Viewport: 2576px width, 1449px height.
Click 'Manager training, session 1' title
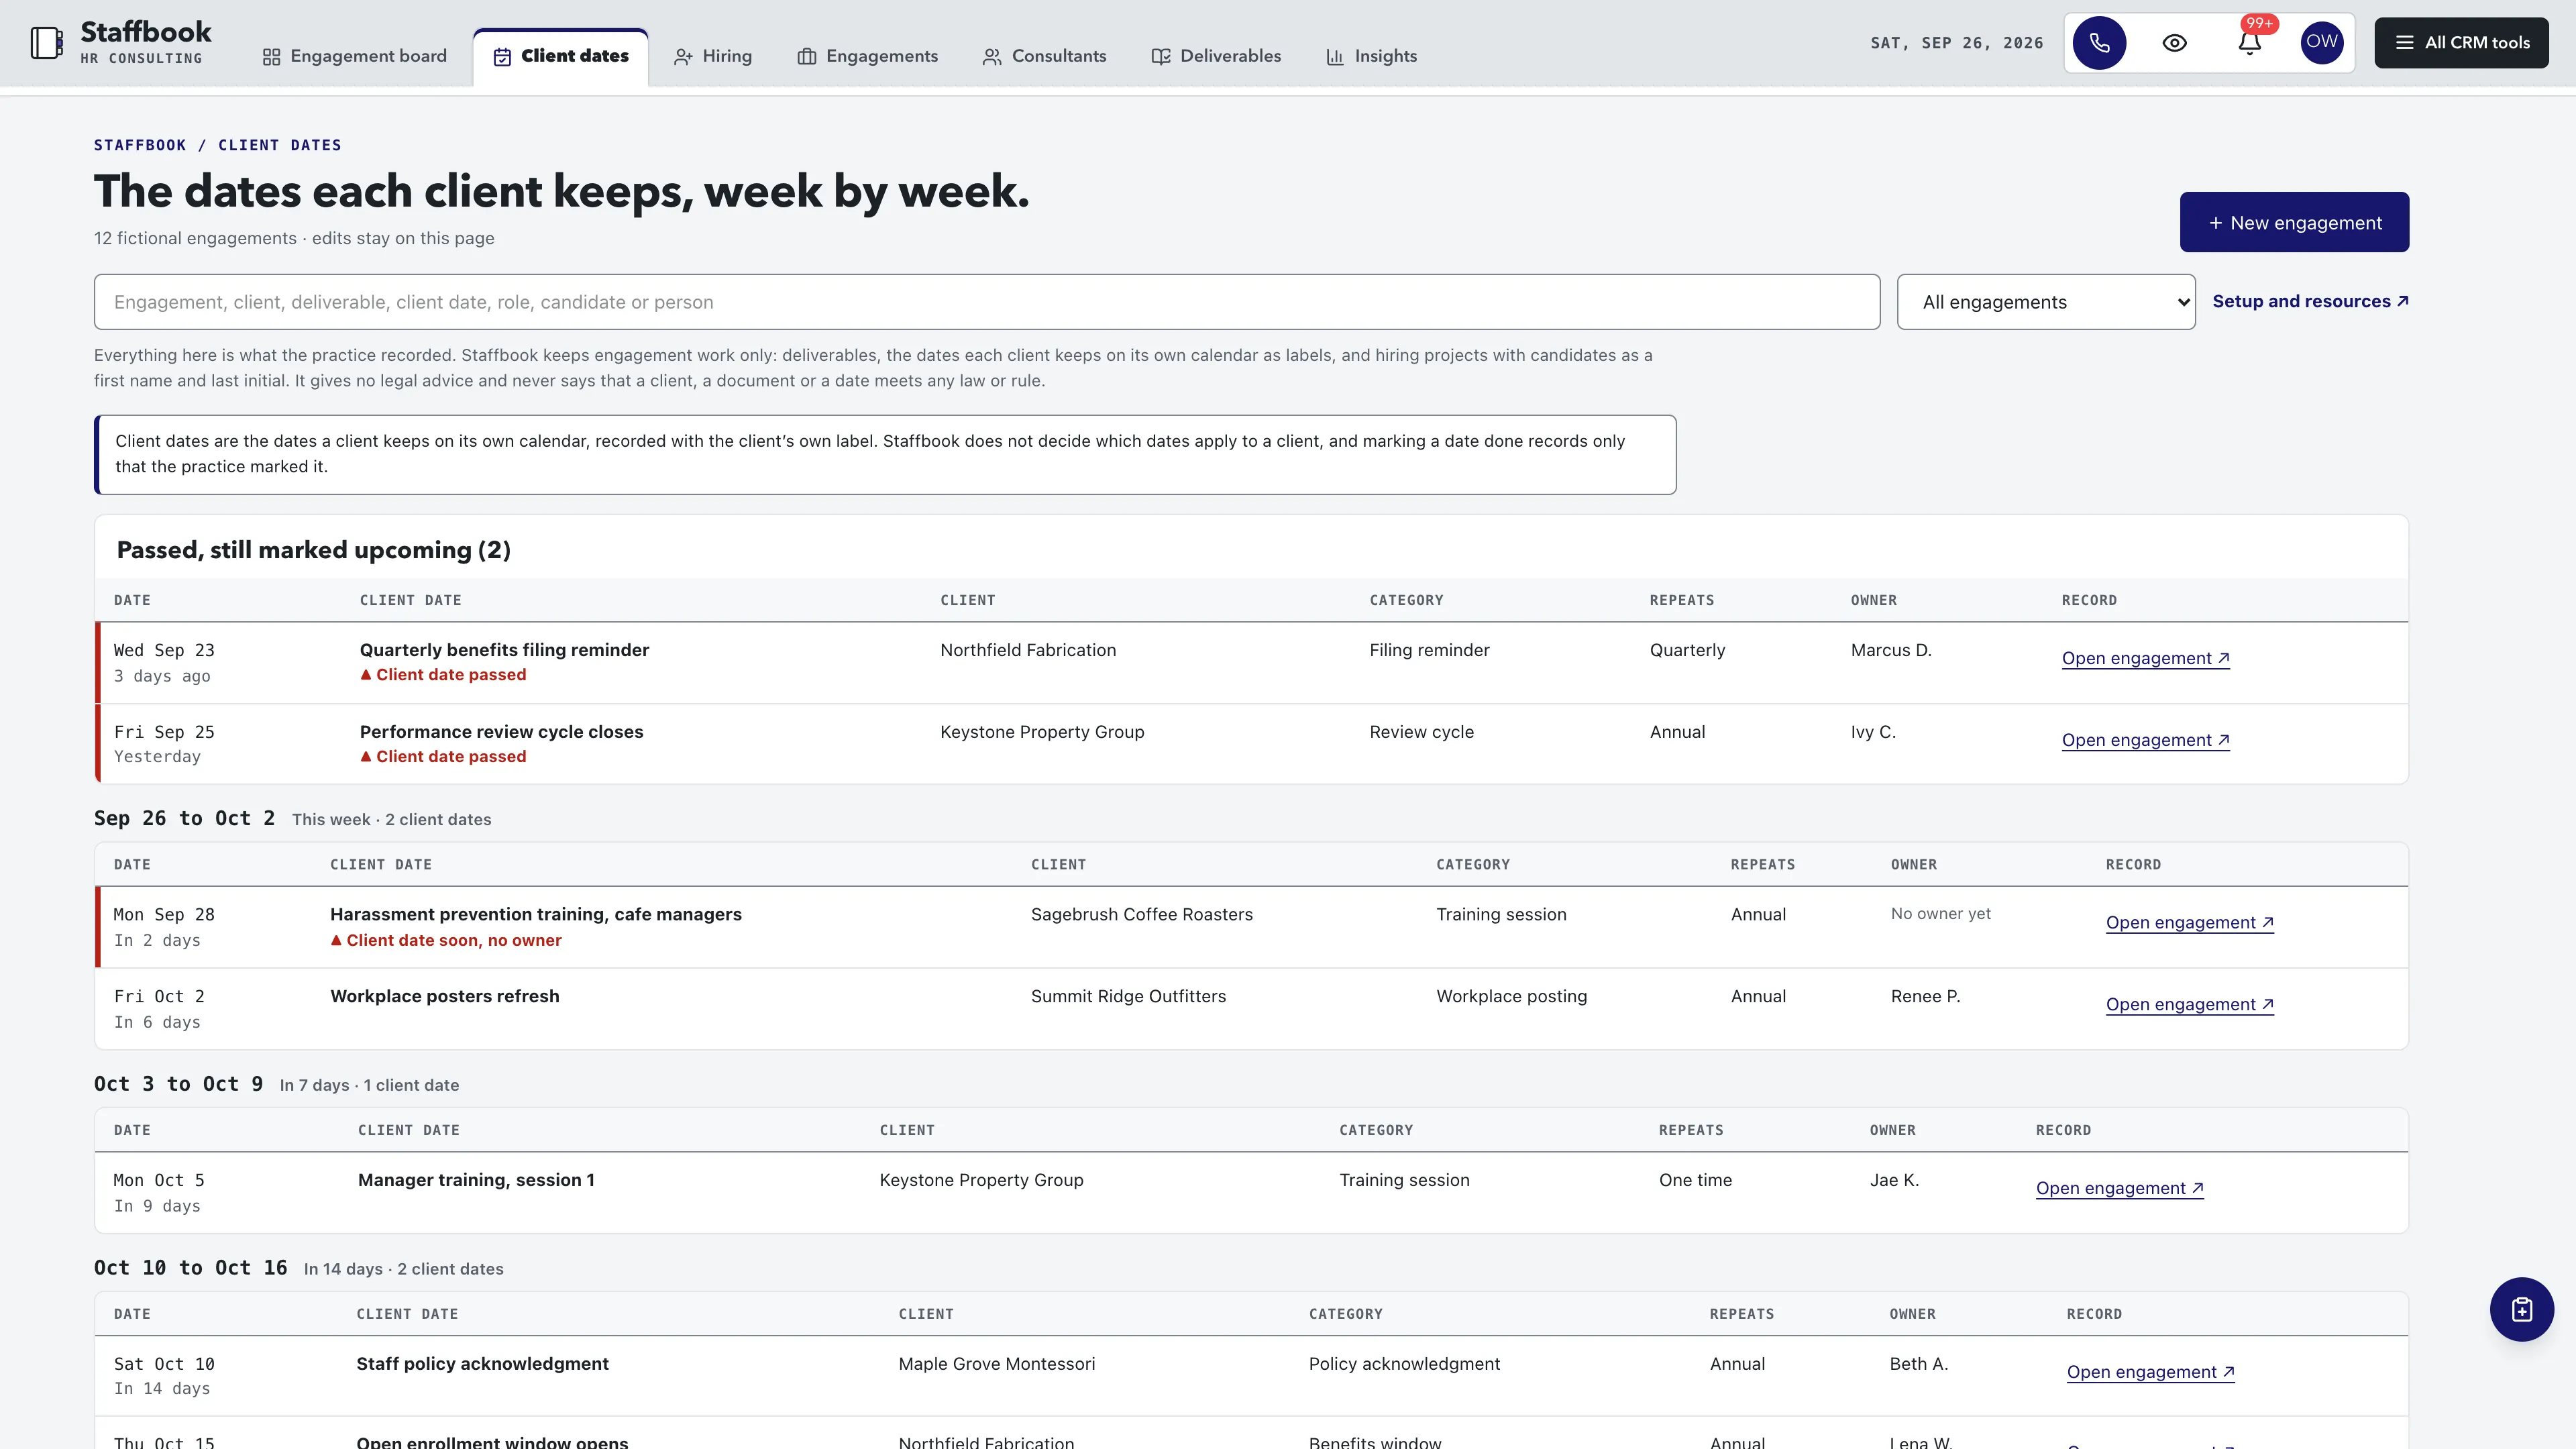point(476,1180)
